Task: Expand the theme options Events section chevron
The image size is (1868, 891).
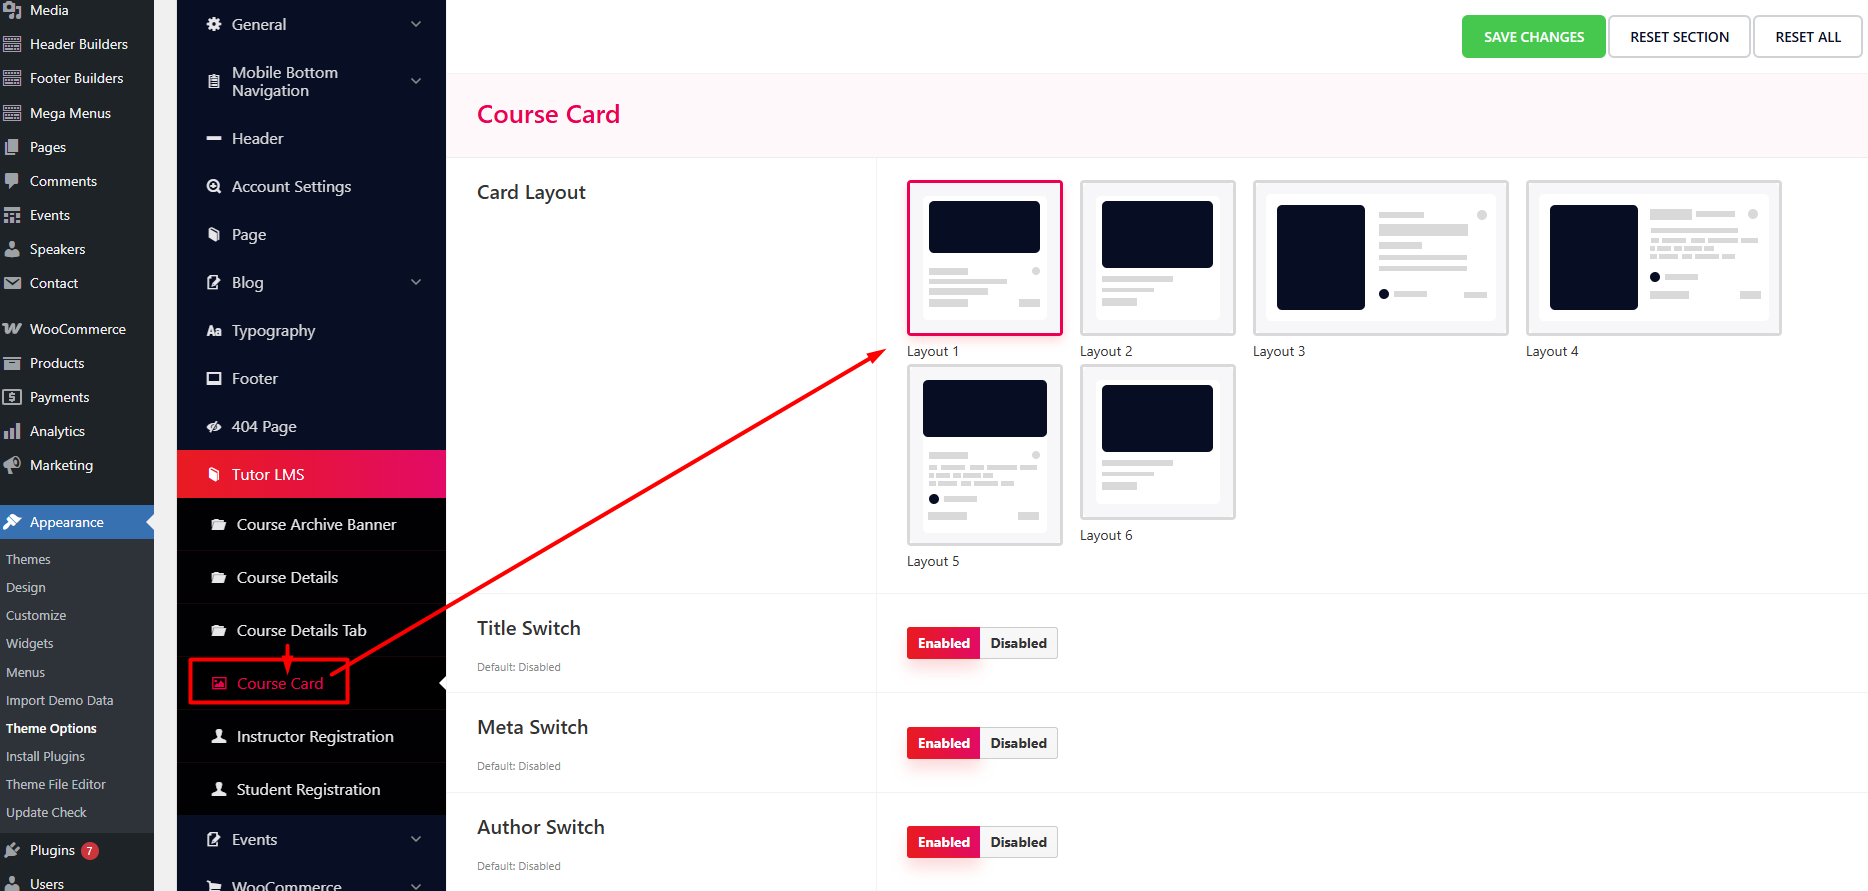Action: tap(416, 839)
